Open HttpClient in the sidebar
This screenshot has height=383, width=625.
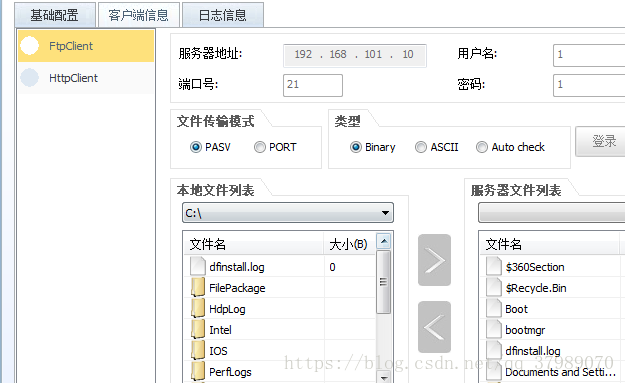[x=86, y=78]
